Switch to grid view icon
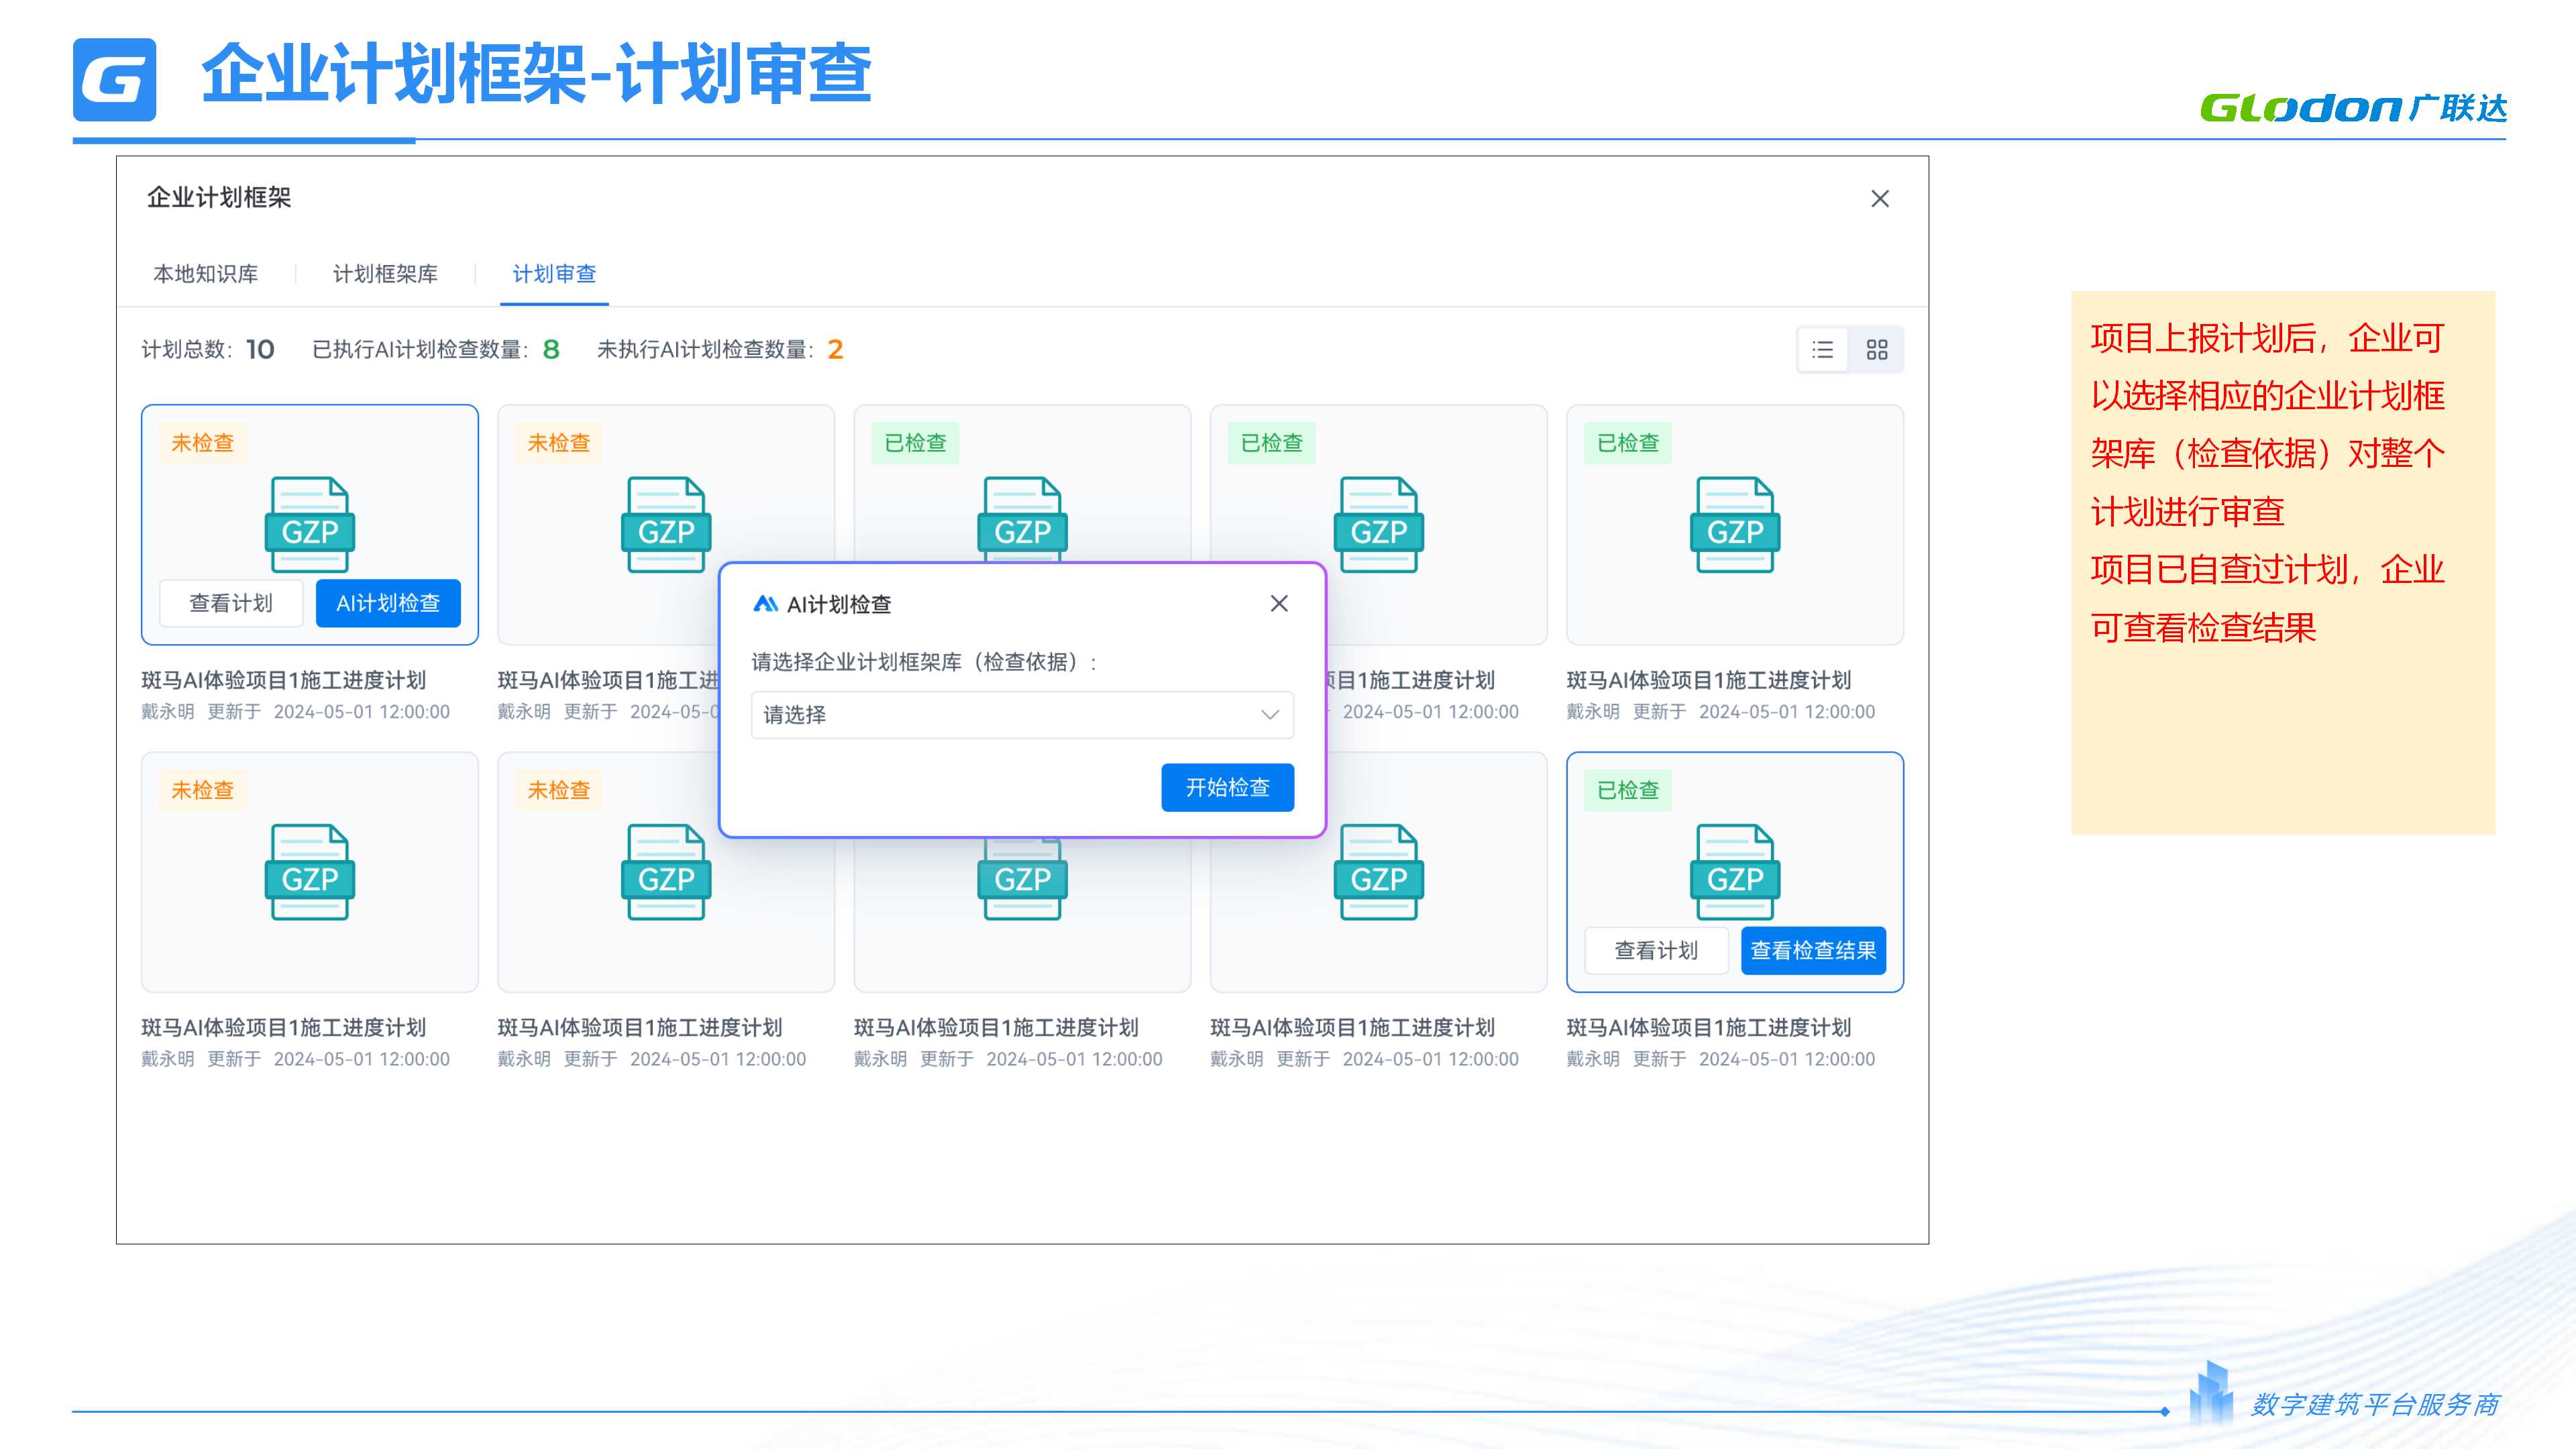 point(1876,349)
